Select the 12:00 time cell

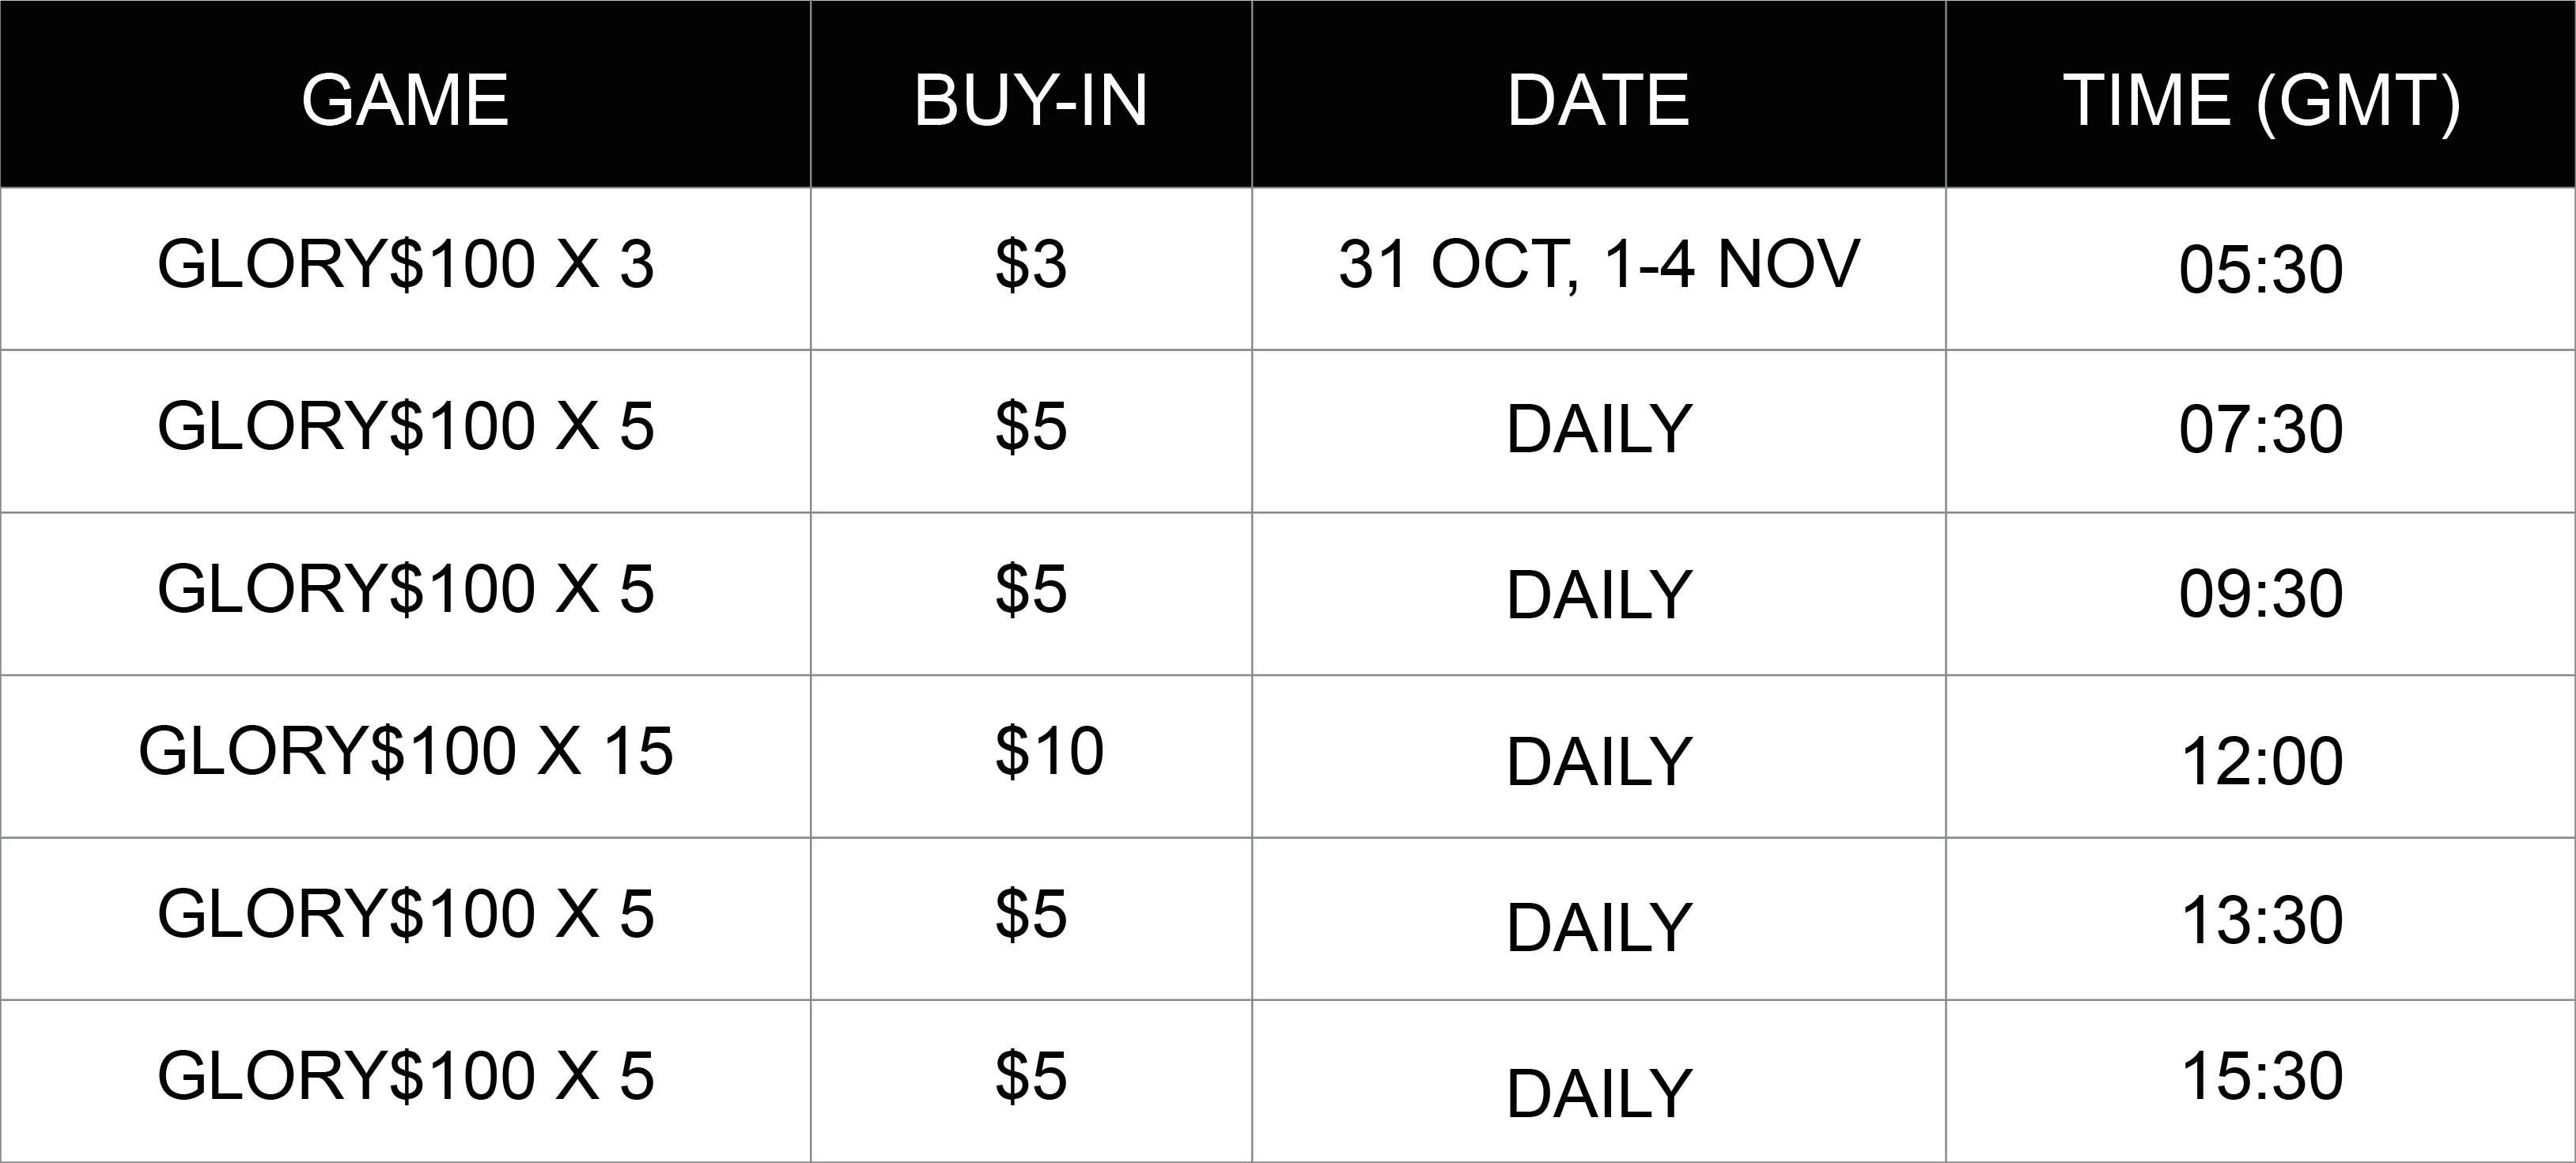pyautogui.click(x=2260, y=756)
